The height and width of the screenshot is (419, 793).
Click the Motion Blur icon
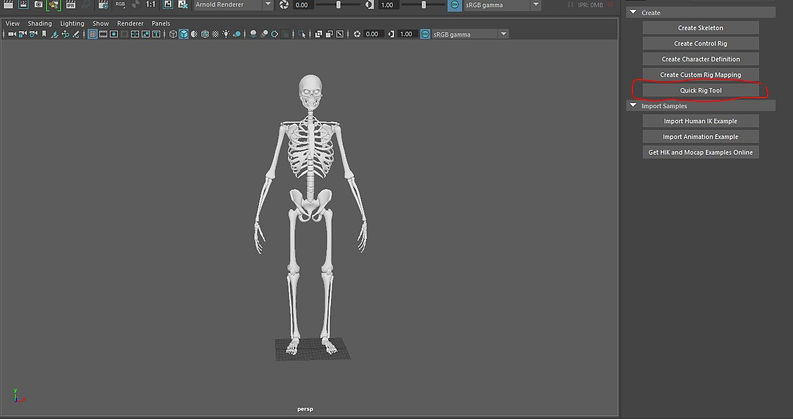click(264, 34)
